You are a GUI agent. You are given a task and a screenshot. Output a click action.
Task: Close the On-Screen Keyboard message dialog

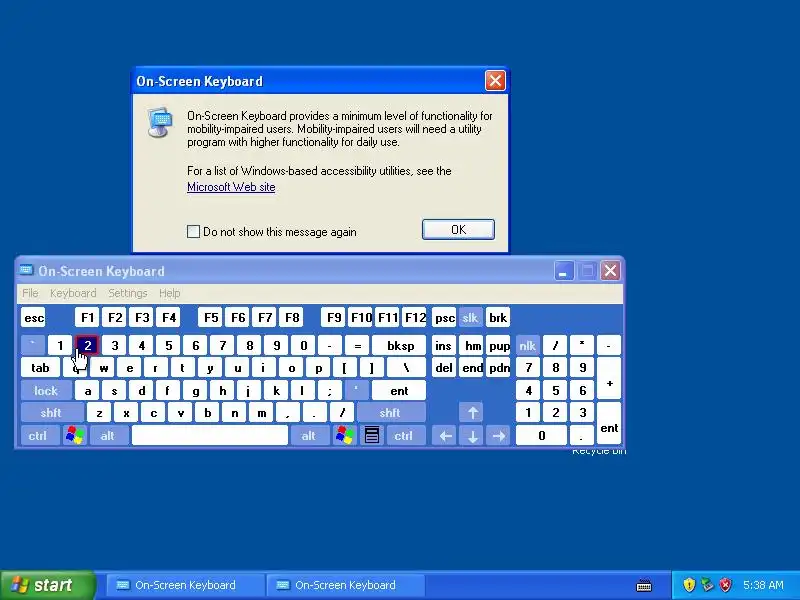pyautogui.click(x=494, y=81)
